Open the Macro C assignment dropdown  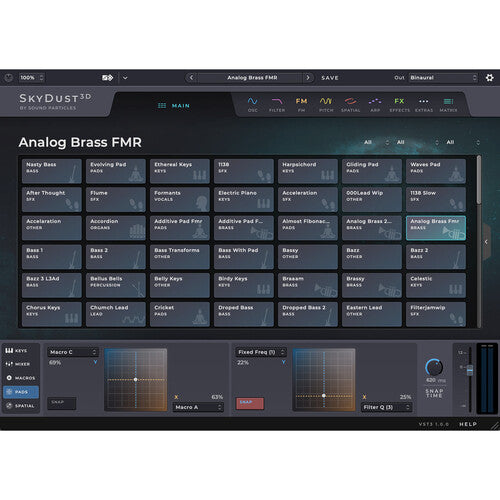[x=73, y=352]
